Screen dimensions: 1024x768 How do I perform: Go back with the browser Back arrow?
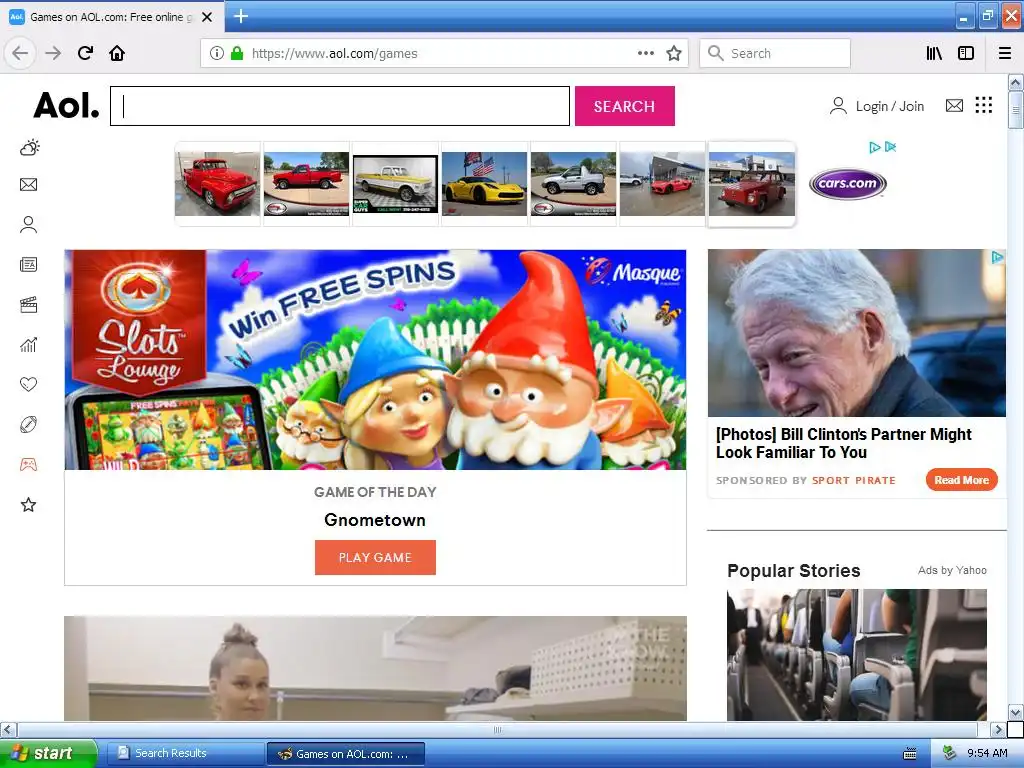tap(20, 53)
